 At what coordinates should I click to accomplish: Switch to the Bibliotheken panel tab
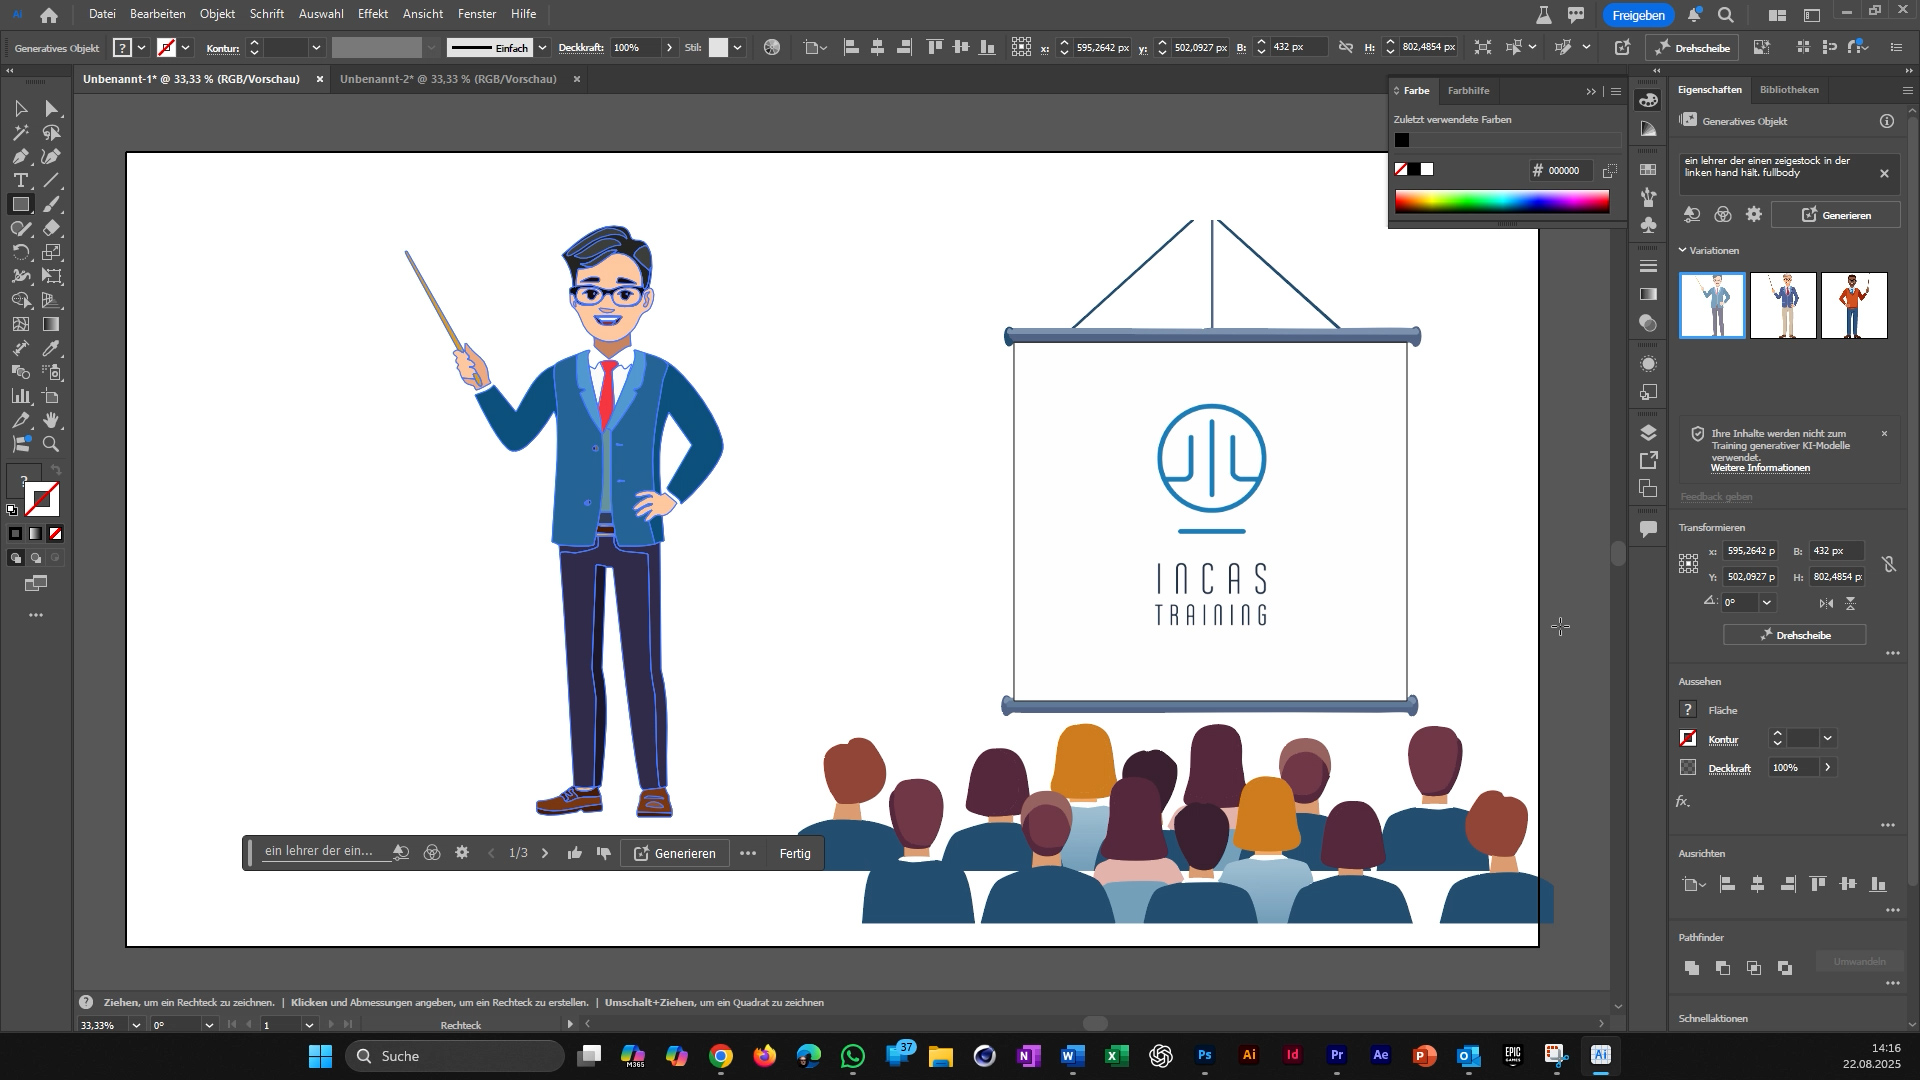[x=1789, y=90]
